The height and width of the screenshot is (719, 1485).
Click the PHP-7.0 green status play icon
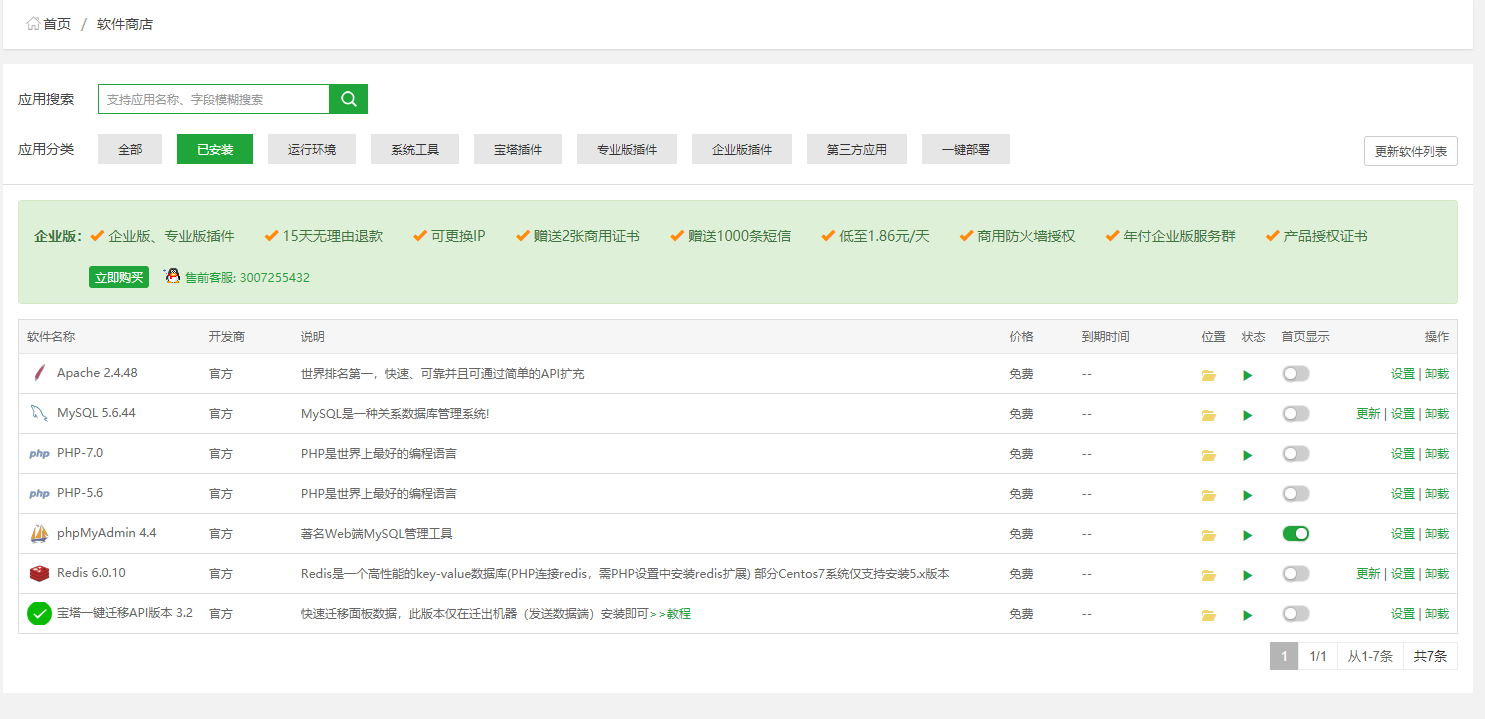1248,455
